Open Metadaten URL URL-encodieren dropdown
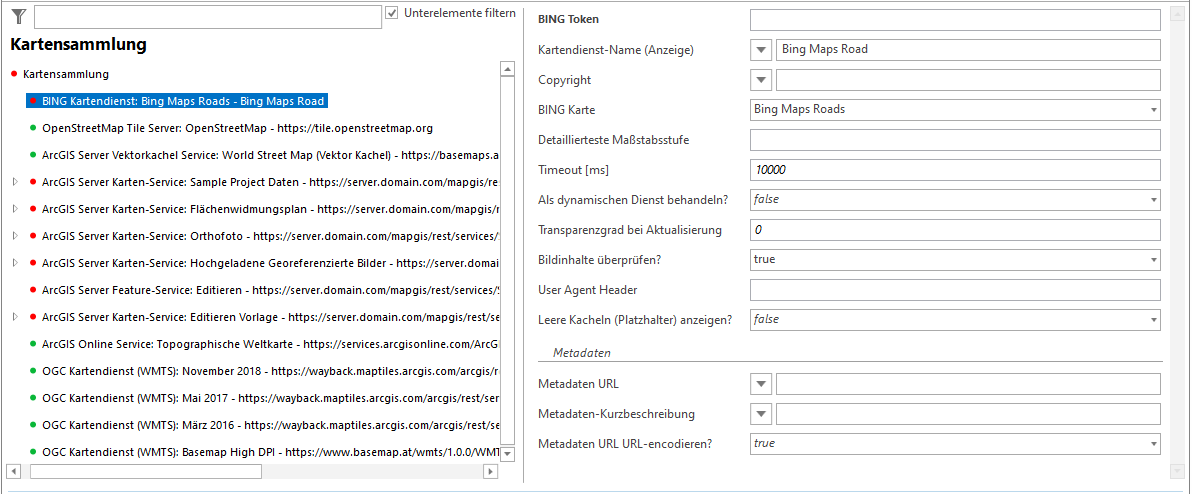This screenshot has width=1192, height=494. (955, 444)
